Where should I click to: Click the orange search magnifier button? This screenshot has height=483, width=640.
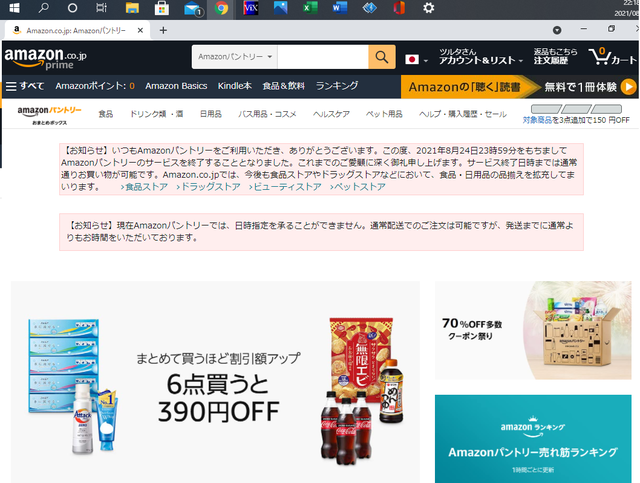tap(382, 57)
